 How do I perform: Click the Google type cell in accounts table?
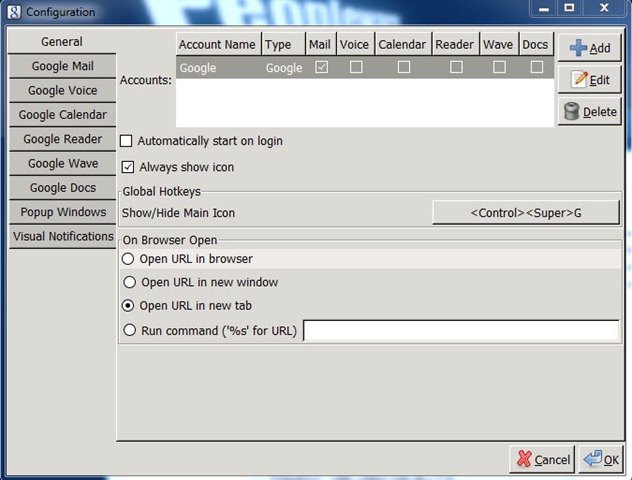[284, 68]
